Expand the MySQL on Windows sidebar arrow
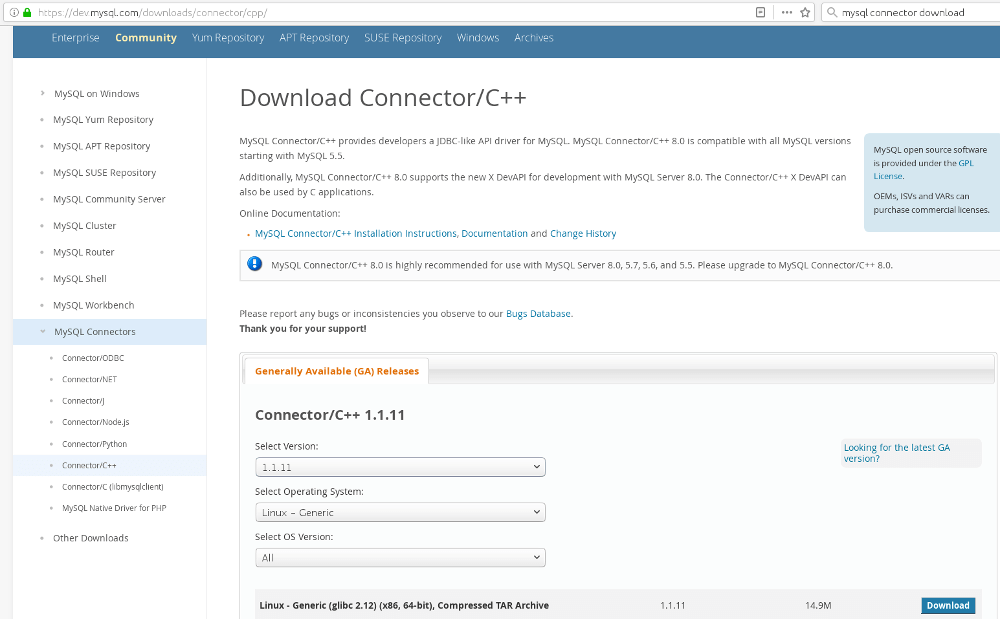Screen dimensions: 1000x619 [x=43, y=93]
